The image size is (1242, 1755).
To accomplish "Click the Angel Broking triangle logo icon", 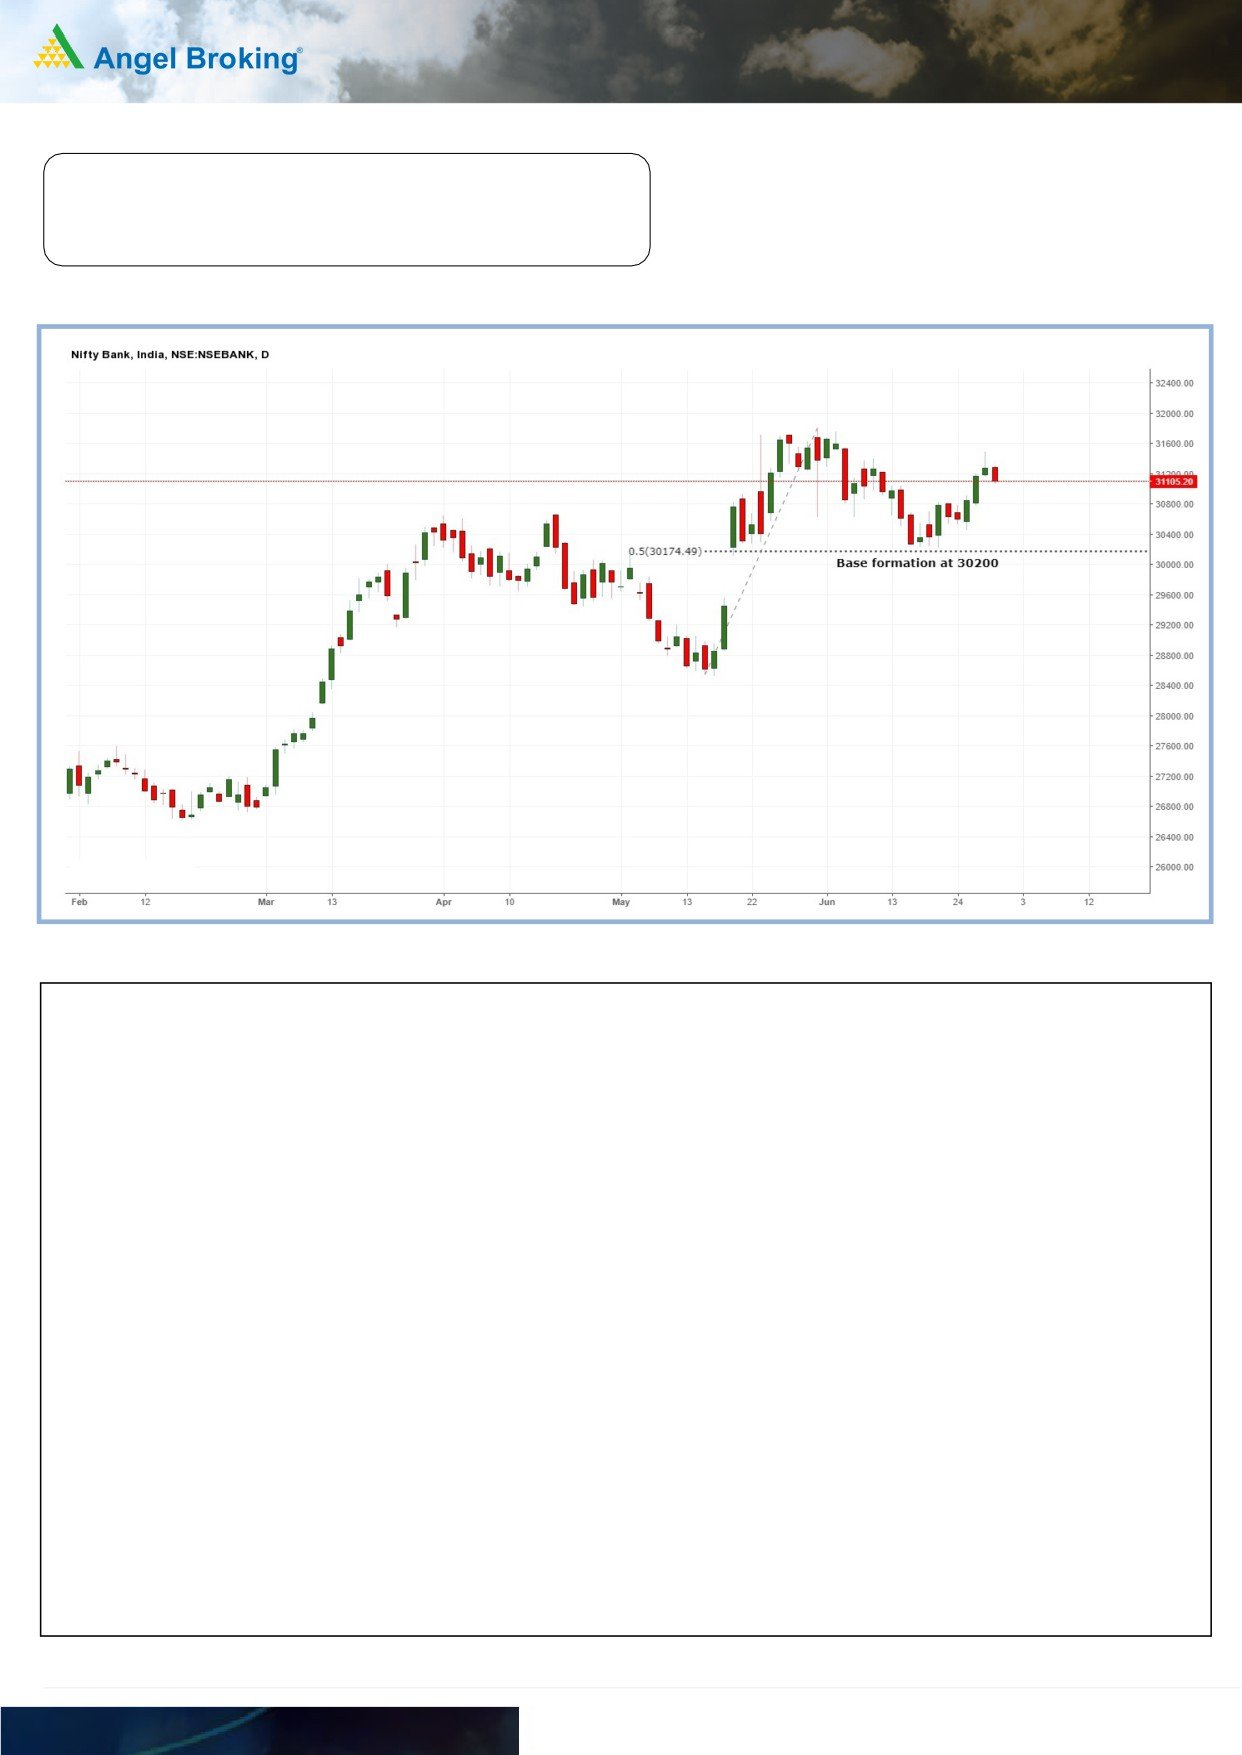I will [58, 48].
